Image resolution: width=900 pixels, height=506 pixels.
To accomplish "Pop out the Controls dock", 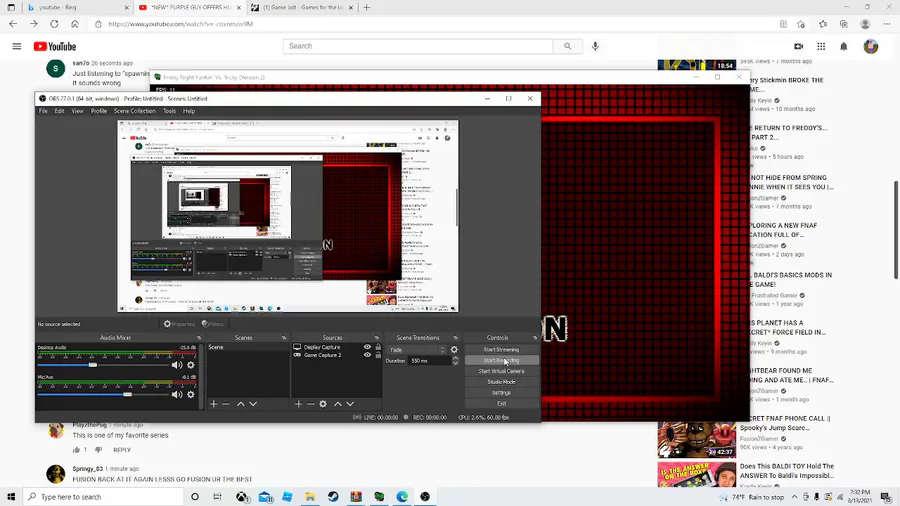I will click(x=534, y=338).
